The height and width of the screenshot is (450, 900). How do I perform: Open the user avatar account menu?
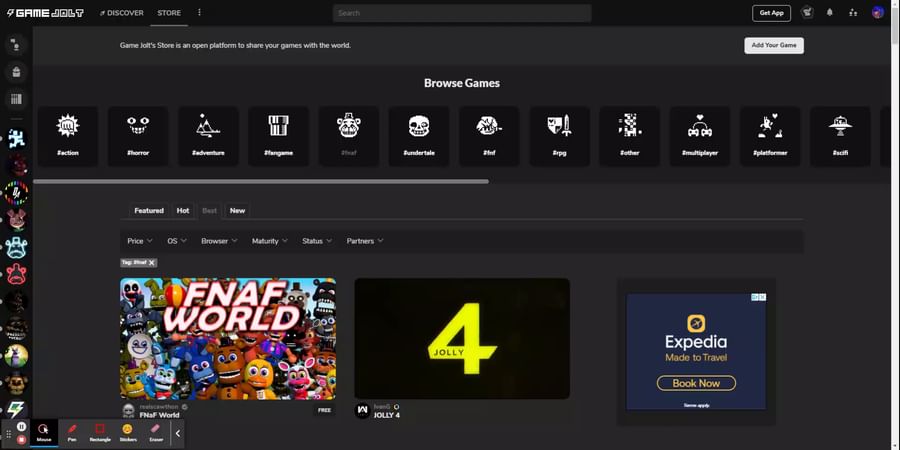coord(878,13)
